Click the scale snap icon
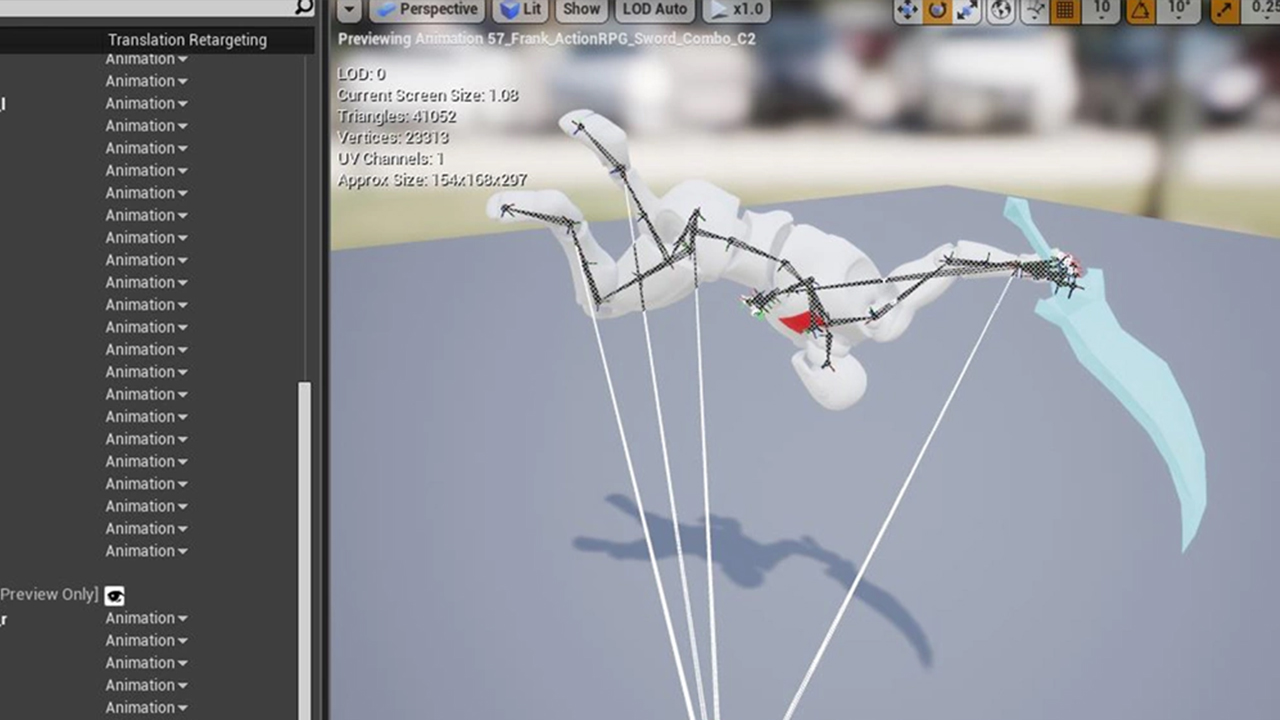 (1225, 10)
